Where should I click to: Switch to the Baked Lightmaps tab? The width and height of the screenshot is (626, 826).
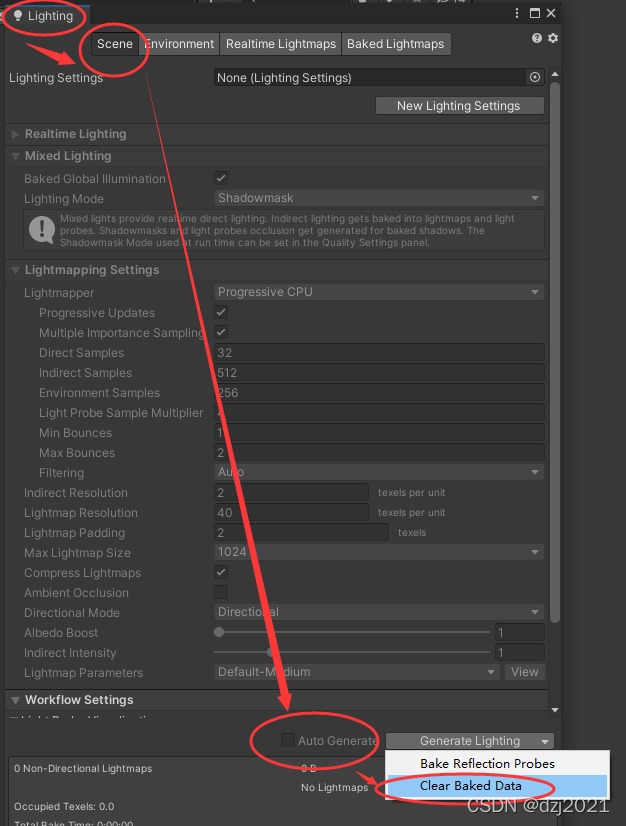(x=395, y=44)
